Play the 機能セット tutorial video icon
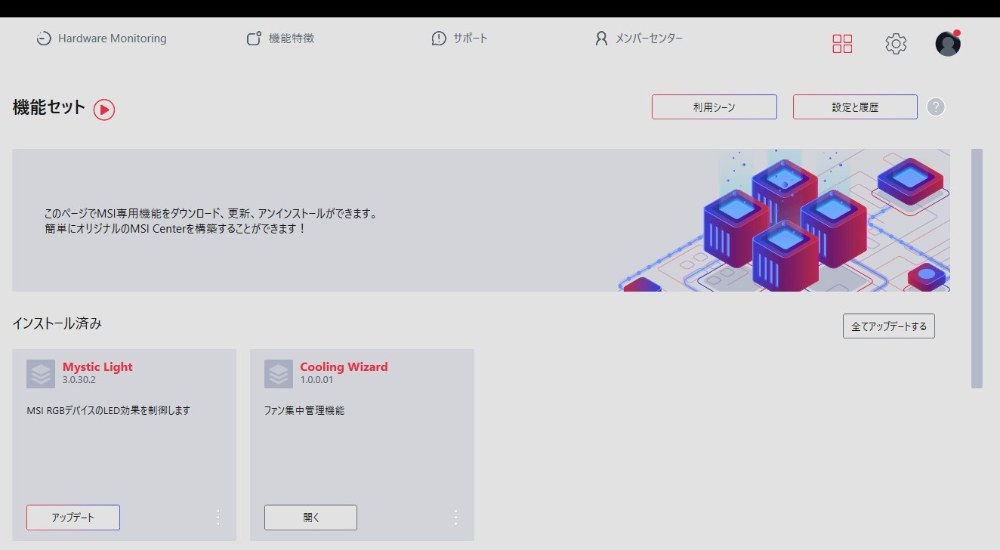 click(104, 110)
